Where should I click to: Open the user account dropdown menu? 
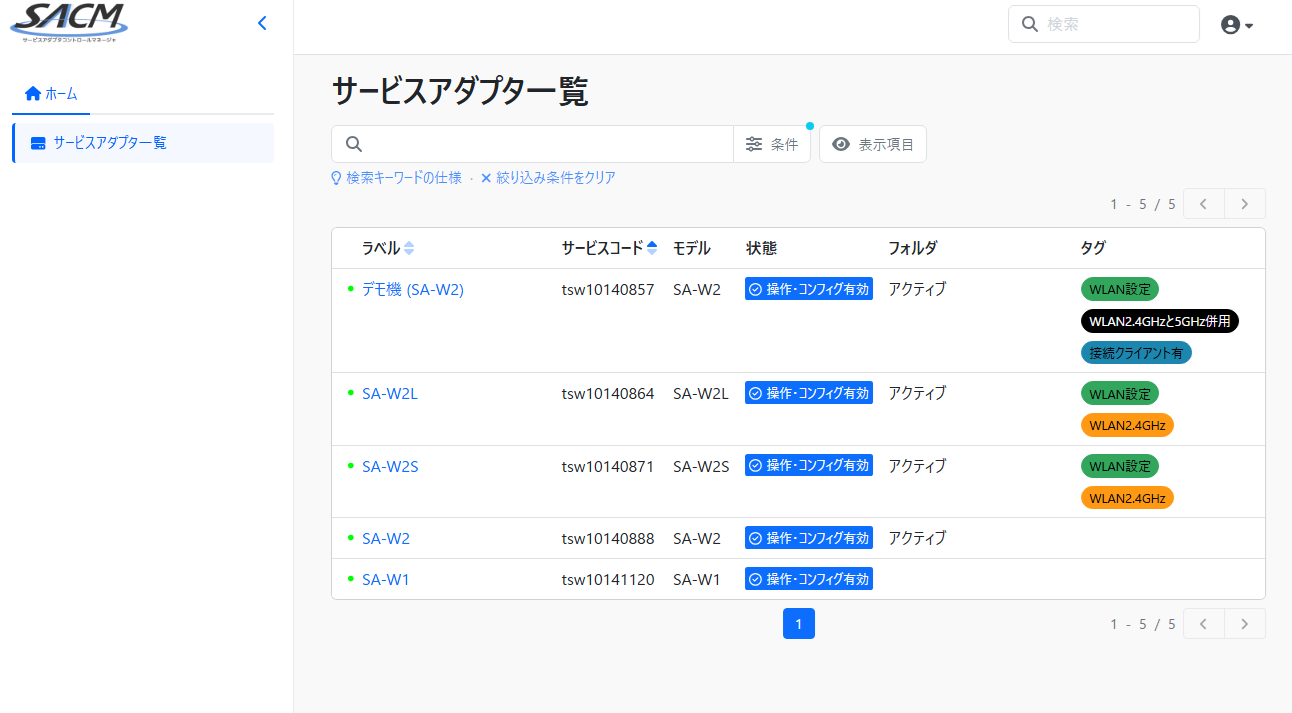pos(1237,25)
